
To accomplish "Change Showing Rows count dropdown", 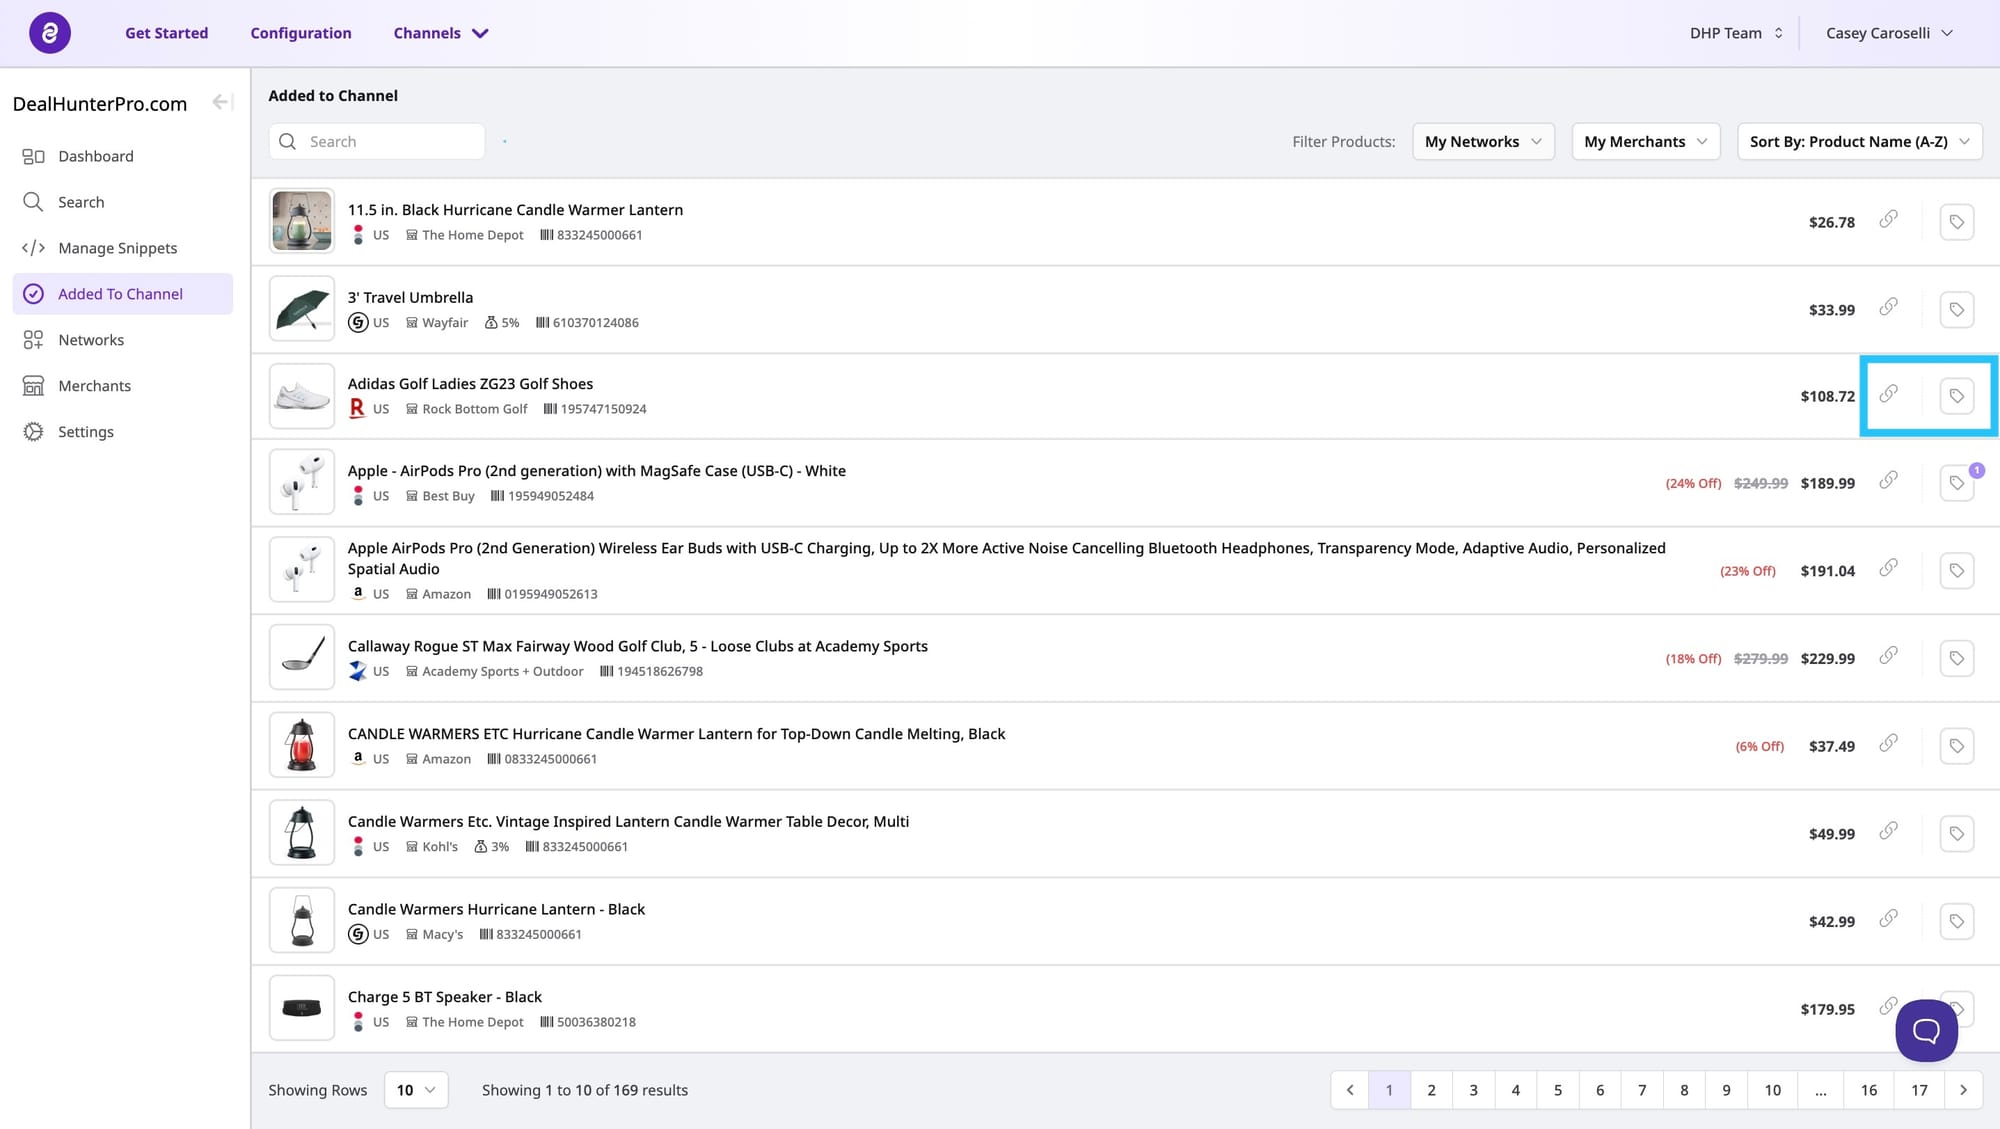I will coord(416,1090).
